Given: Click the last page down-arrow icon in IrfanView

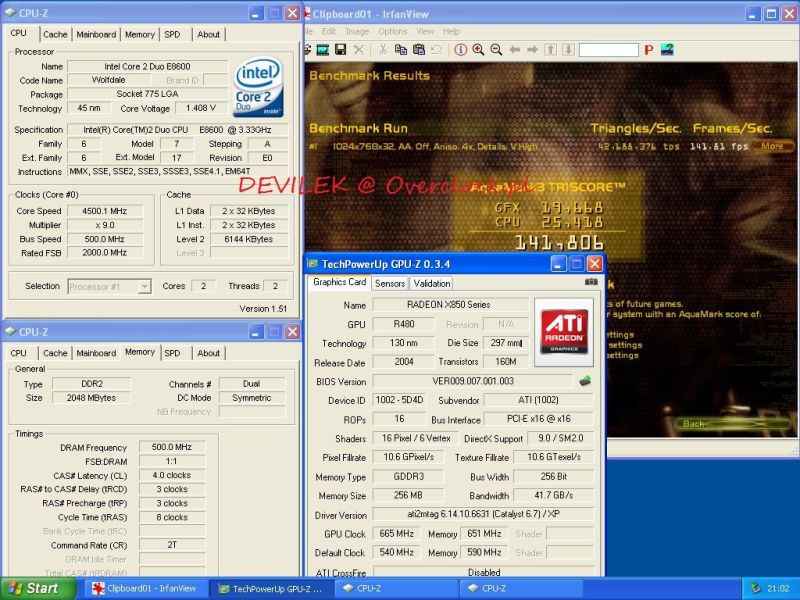Looking at the screenshot, I should 568,49.
